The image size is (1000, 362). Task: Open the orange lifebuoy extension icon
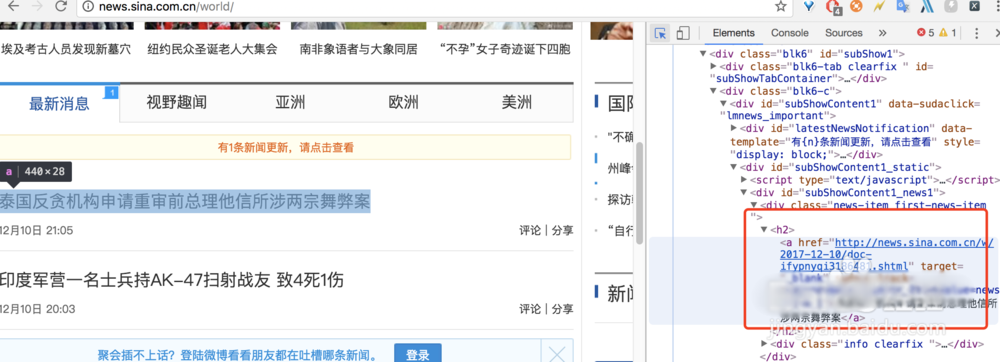856,6
